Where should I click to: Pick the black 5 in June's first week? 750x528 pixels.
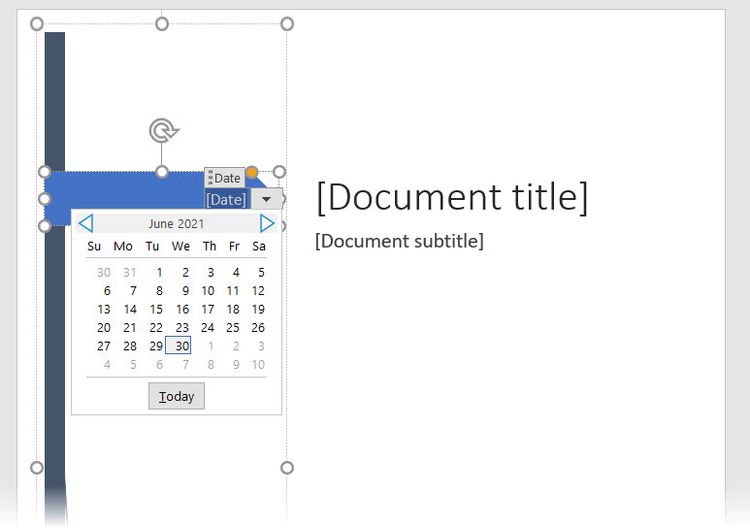(261, 273)
